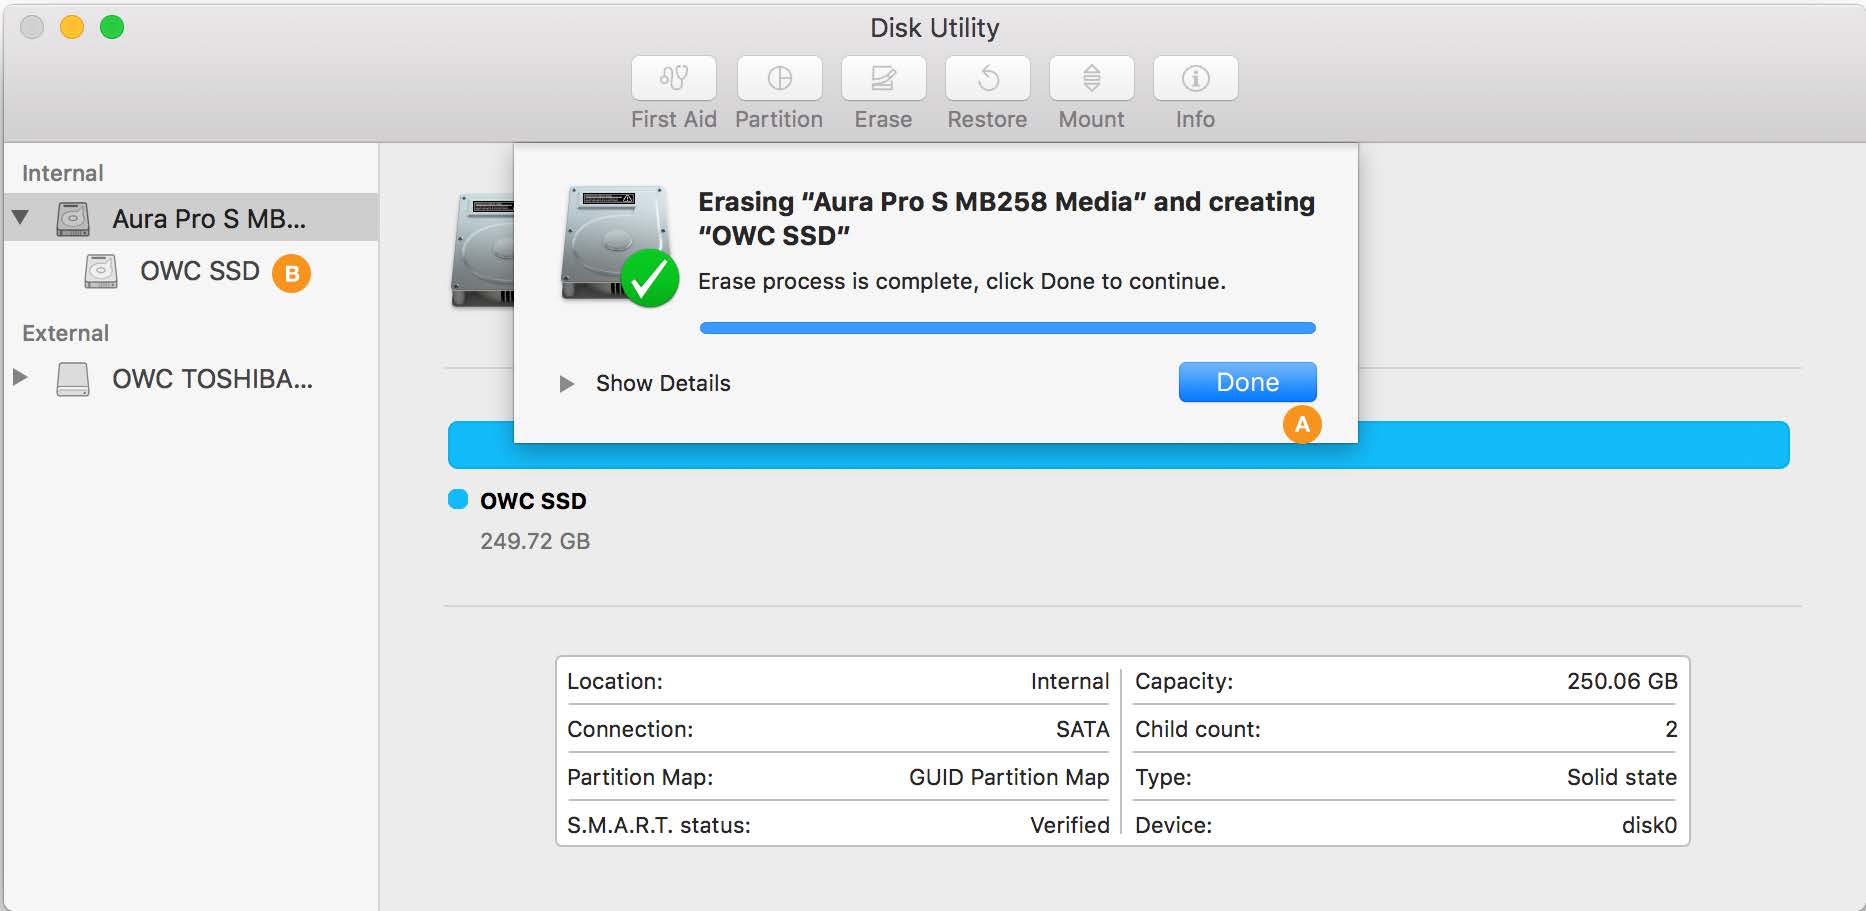This screenshot has height=911, width=1866.
Task: Open the Info toolbar icon
Action: tap(1195, 78)
